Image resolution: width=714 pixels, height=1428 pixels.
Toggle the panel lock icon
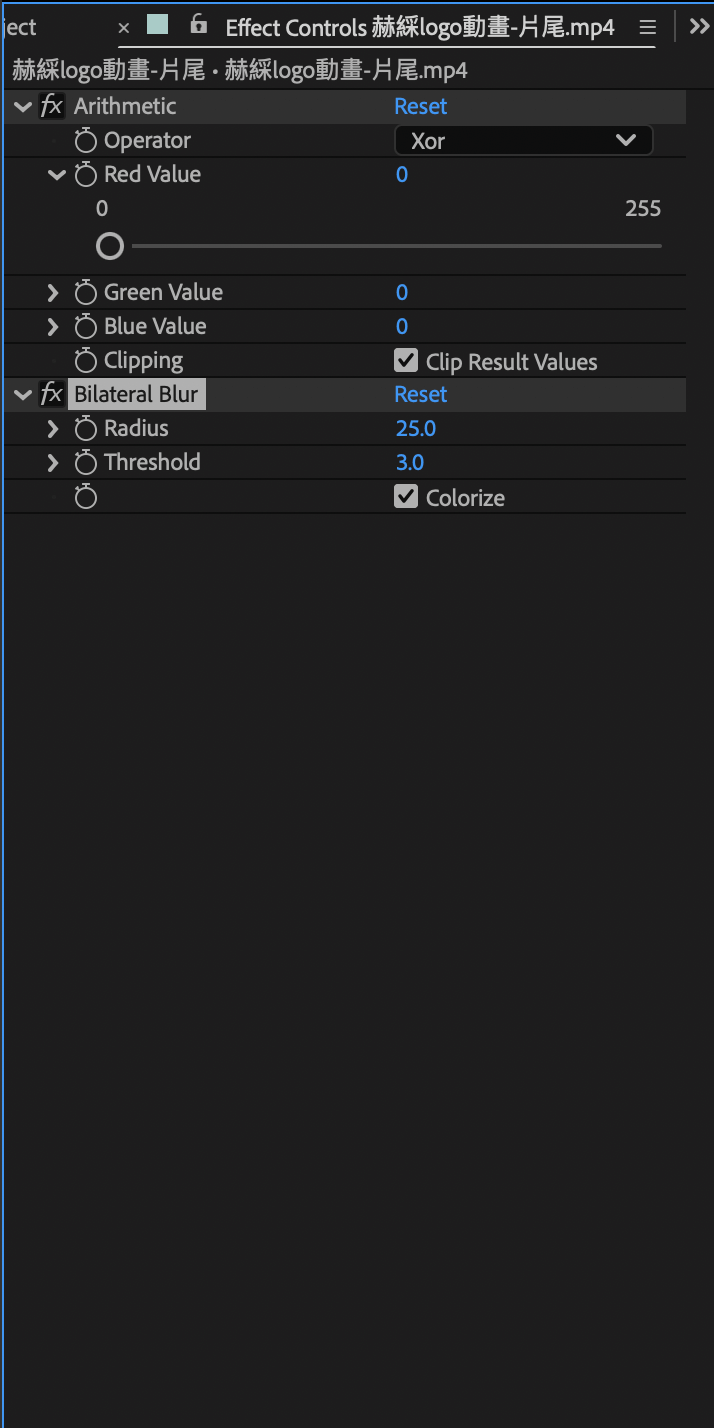click(x=199, y=24)
